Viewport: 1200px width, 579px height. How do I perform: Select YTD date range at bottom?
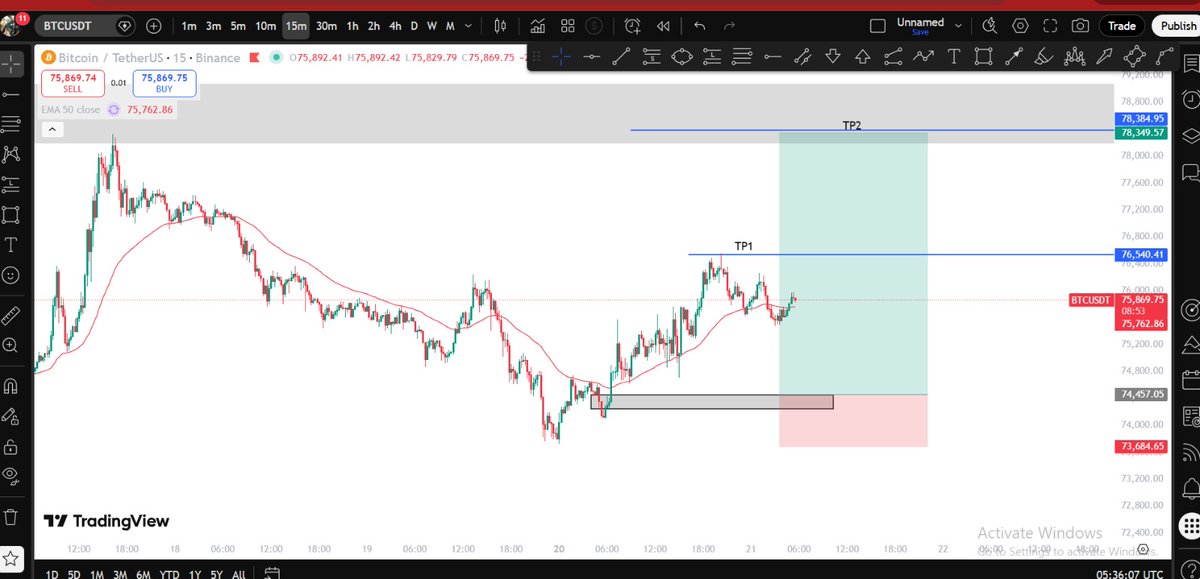[x=168, y=573]
